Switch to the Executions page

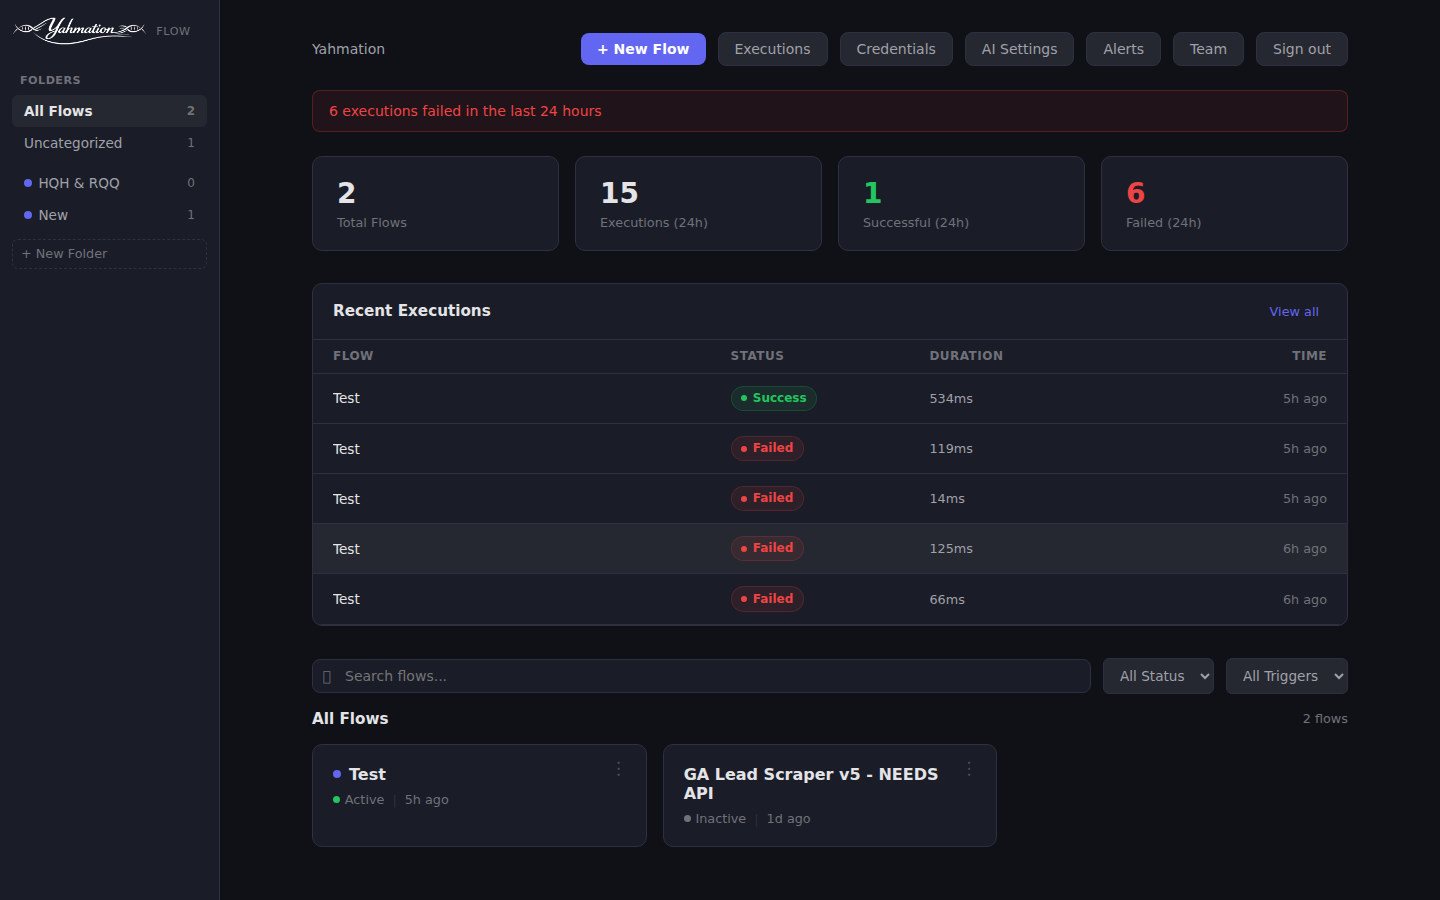772,48
